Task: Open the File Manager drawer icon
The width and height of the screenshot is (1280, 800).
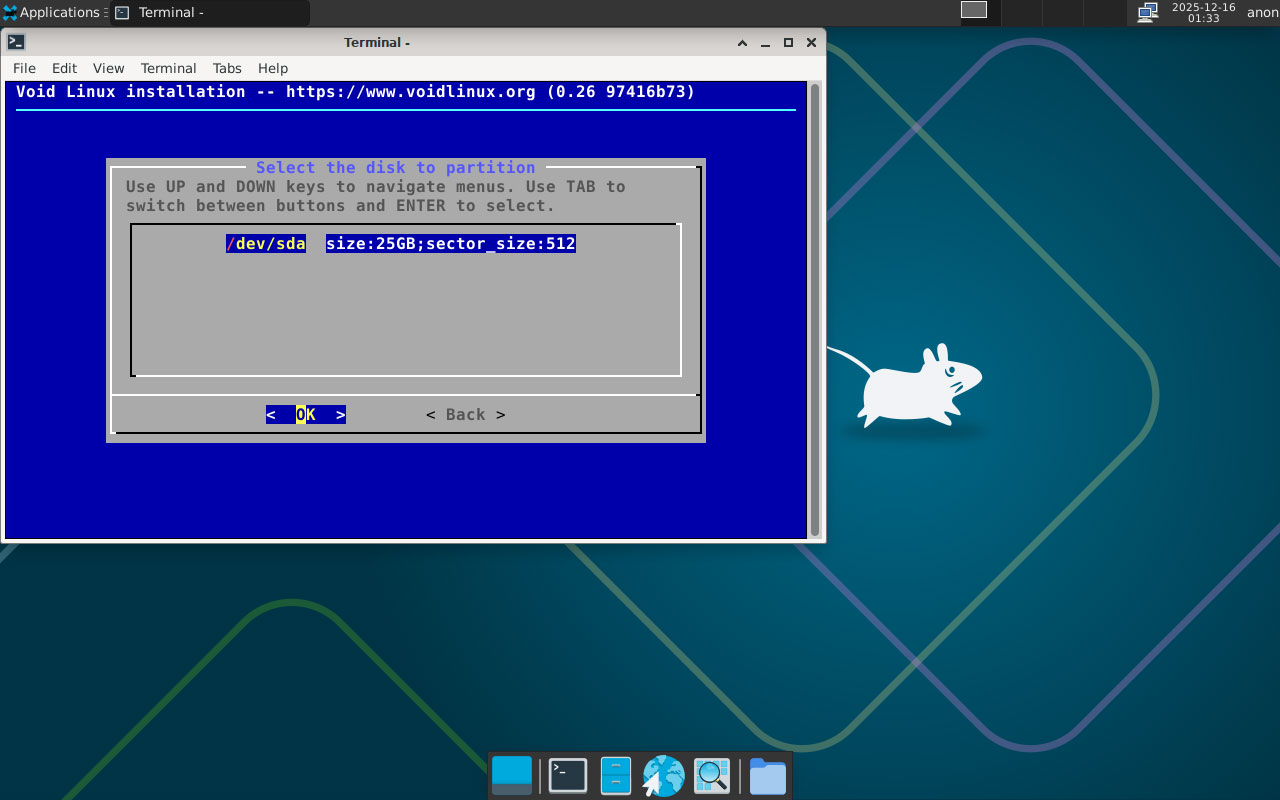Action: pyautogui.click(x=615, y=775)
